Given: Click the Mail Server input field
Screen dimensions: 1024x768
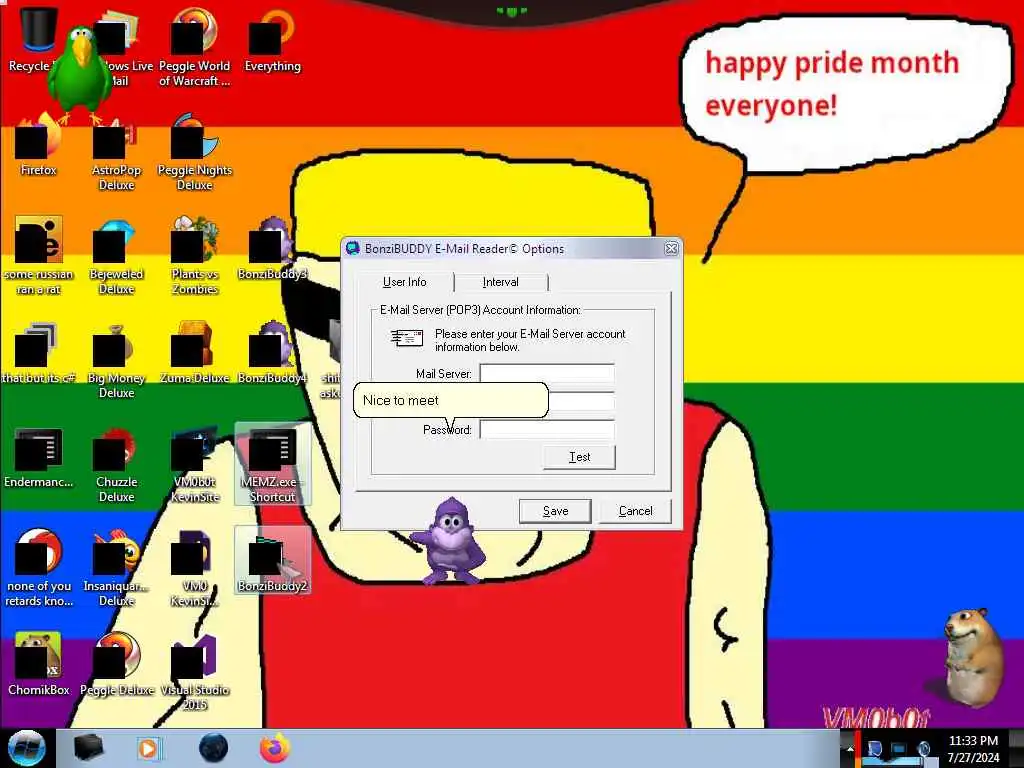Looking at the screenshot, I should pos(547,374).
